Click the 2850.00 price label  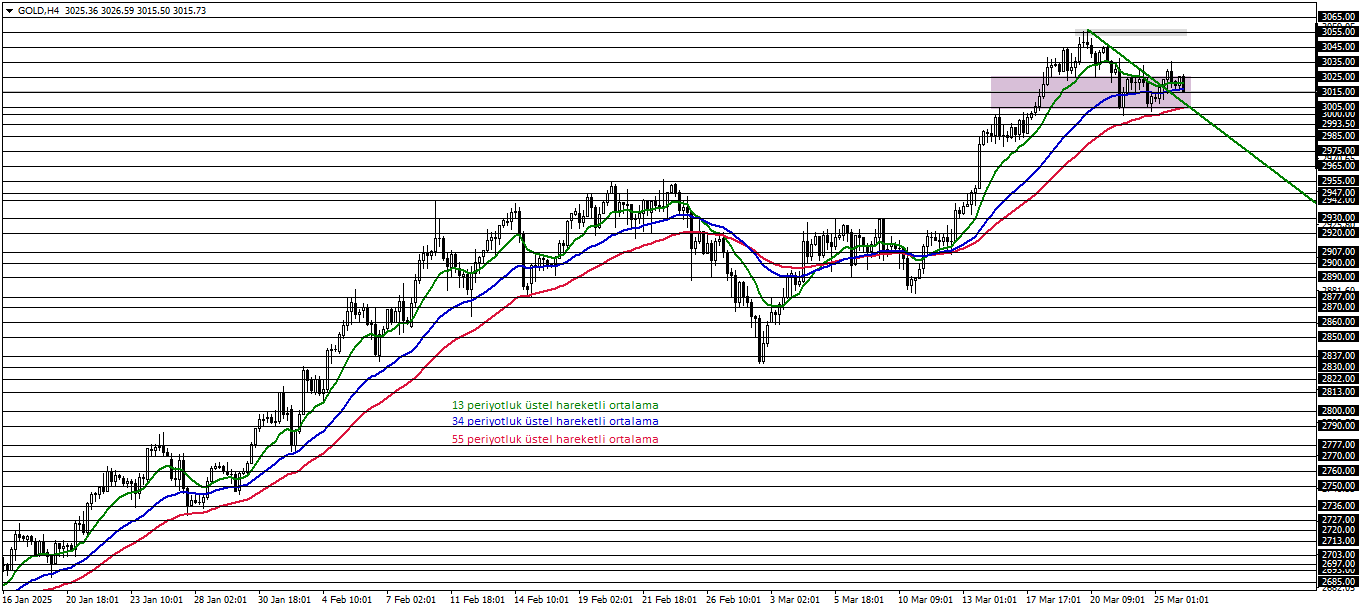[1338, 337]
